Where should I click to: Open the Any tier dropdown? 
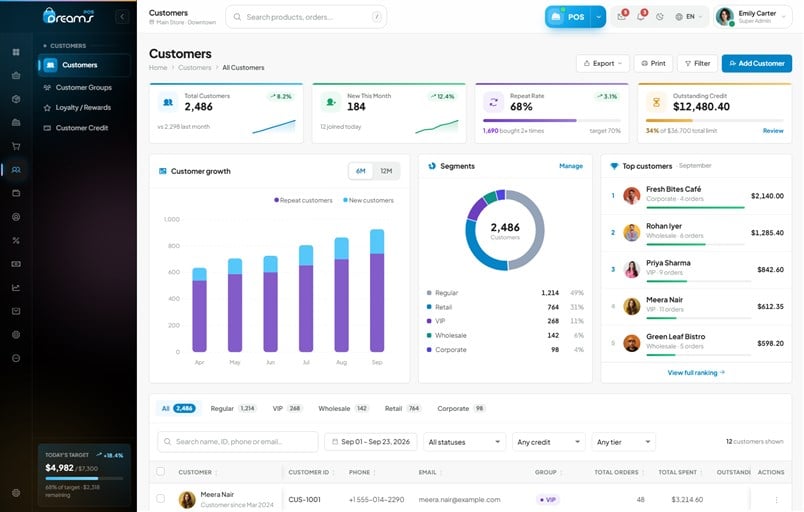coord(623,442)
